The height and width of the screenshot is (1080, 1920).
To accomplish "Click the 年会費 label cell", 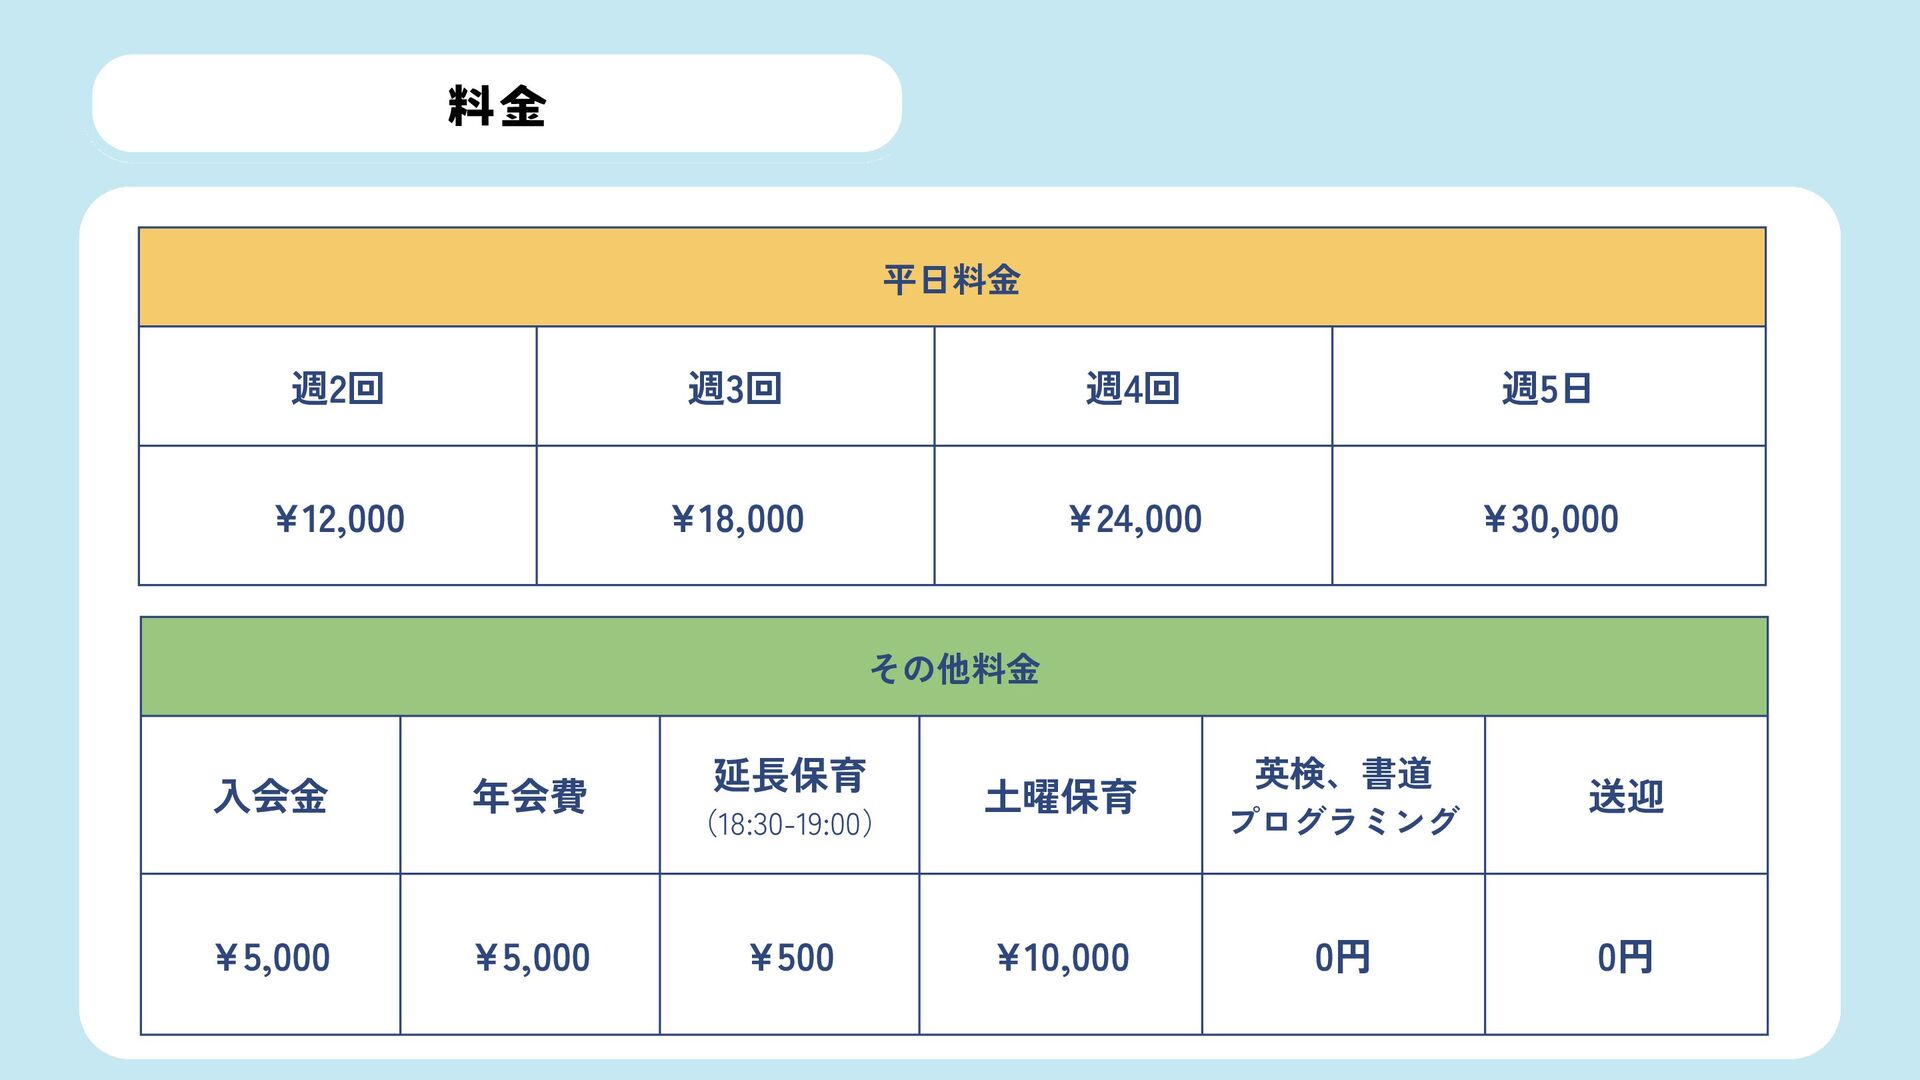I will 530,797.
